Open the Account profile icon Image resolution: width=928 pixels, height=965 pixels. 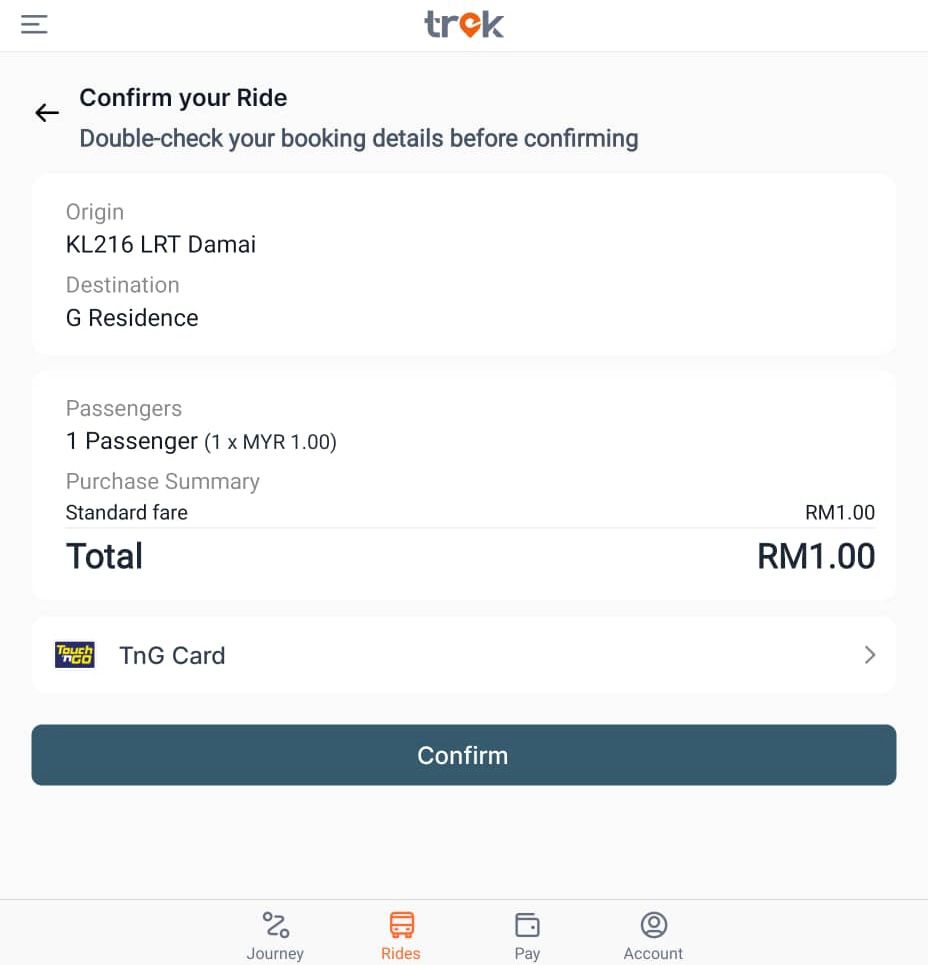[x=653, y=924]
